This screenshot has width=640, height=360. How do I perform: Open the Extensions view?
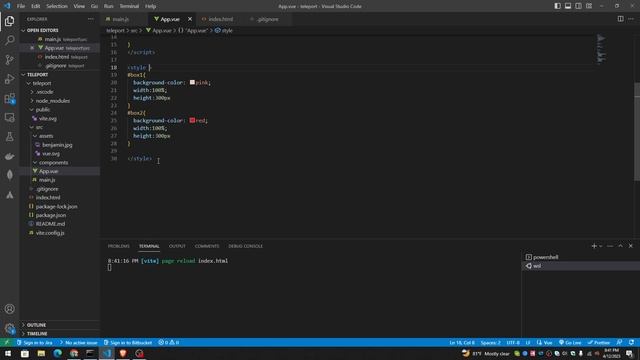pyautogui.click(x=9, y=98)
